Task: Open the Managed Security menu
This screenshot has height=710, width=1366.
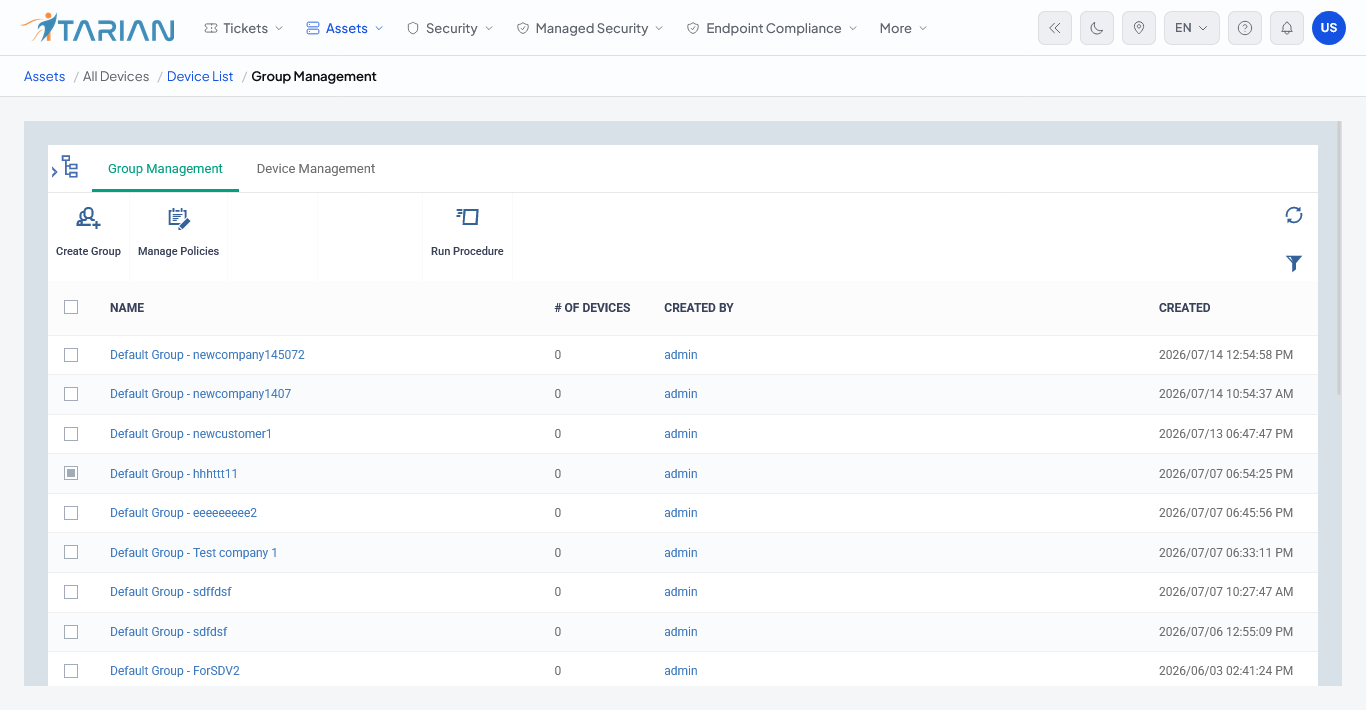Action: 590,28
